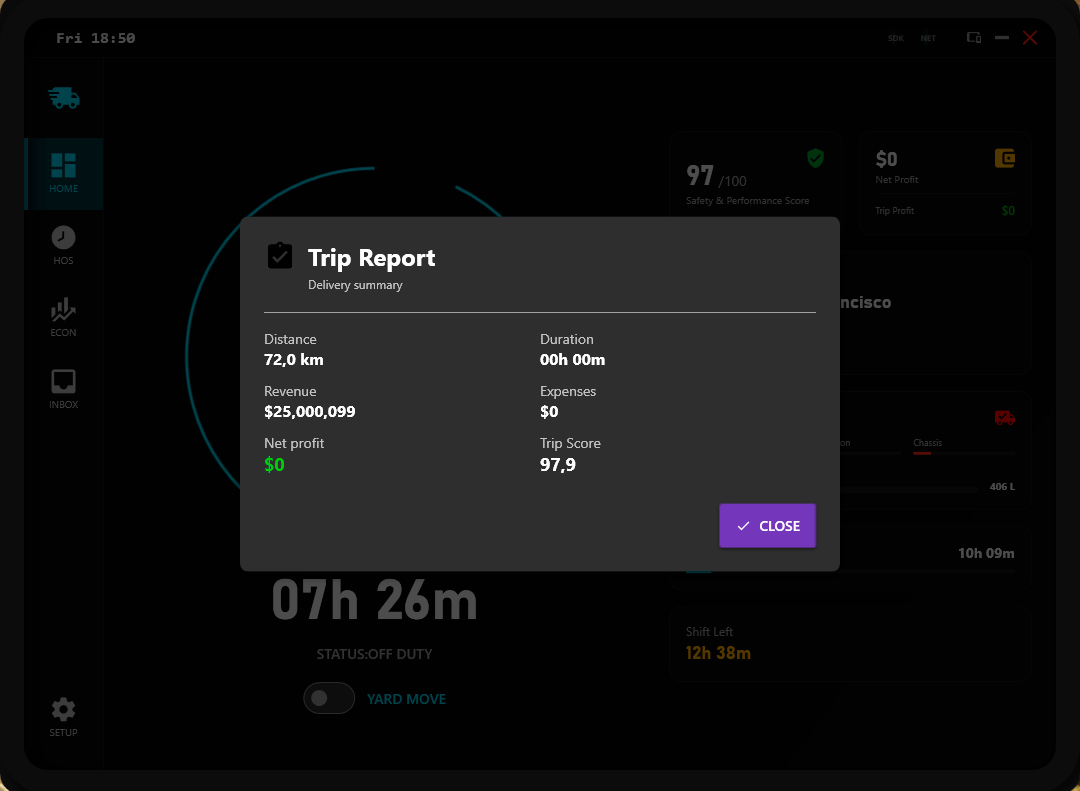
Task: Click the orange Net Profit wallet icon
Action: click(x=1005, y=158)
